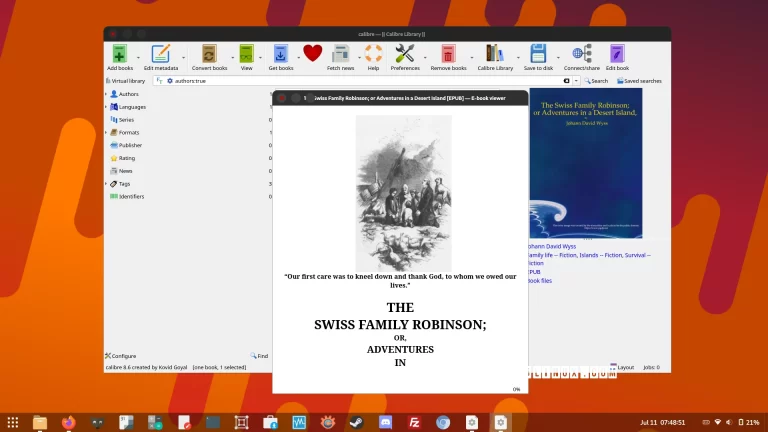Click the red heart donate icon
Image resolution: width=768 pixels, height=432 pixels.
[312, 53]
